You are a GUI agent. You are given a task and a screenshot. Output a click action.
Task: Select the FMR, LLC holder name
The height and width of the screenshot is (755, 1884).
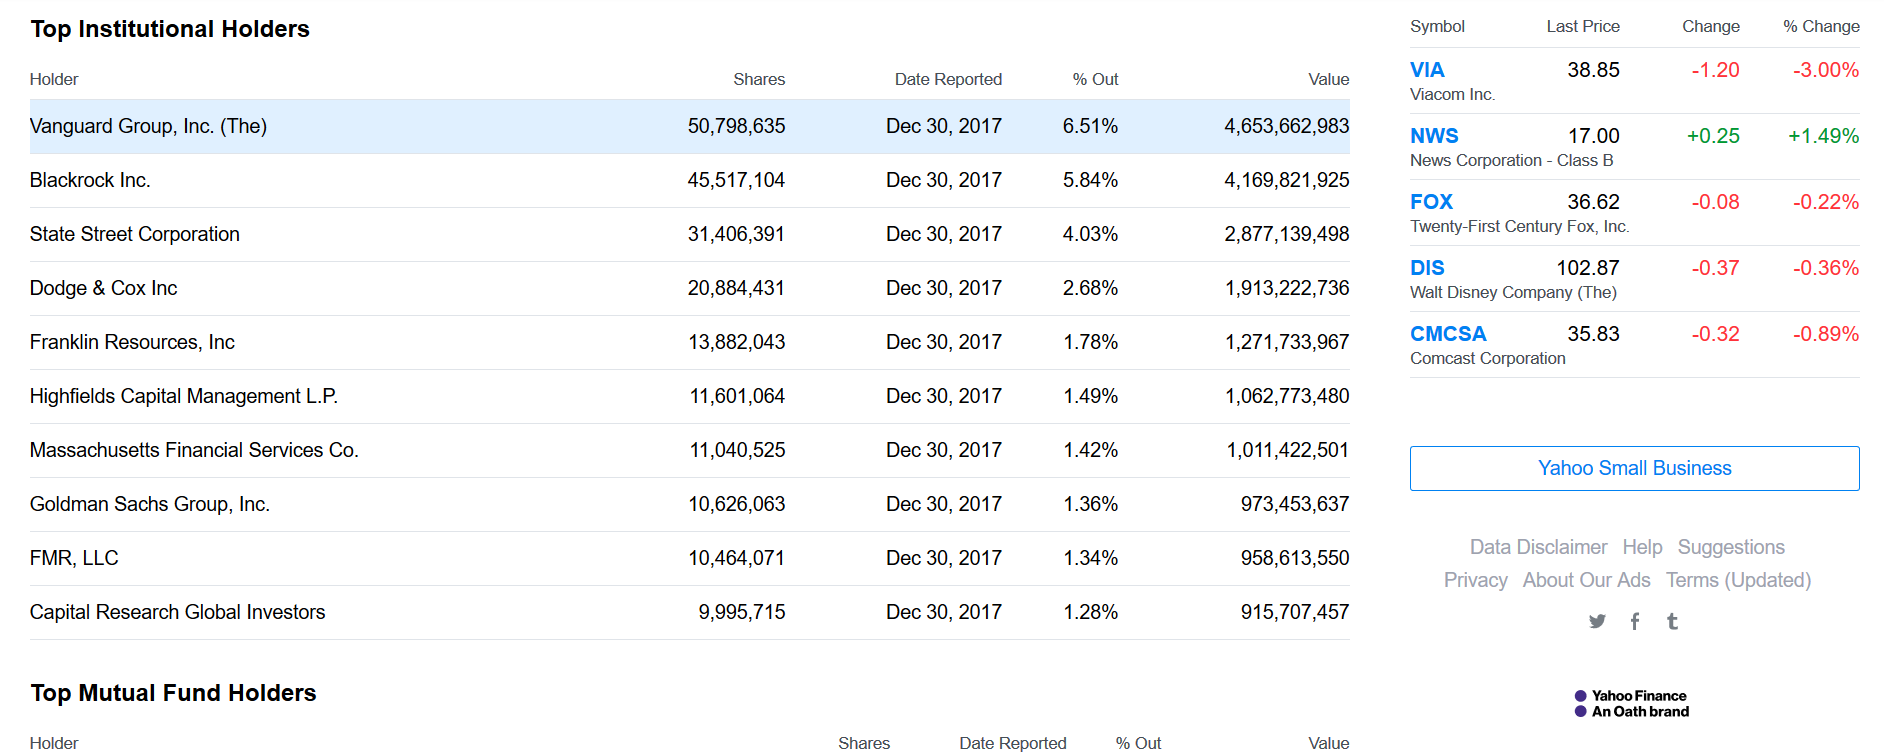pos(74,558)
